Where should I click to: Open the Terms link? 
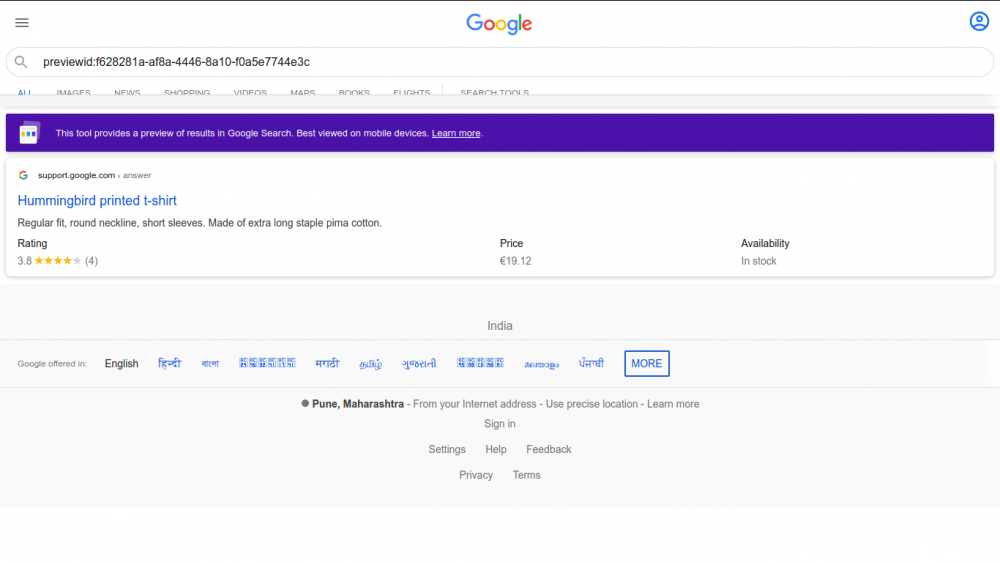pos(526,475)
